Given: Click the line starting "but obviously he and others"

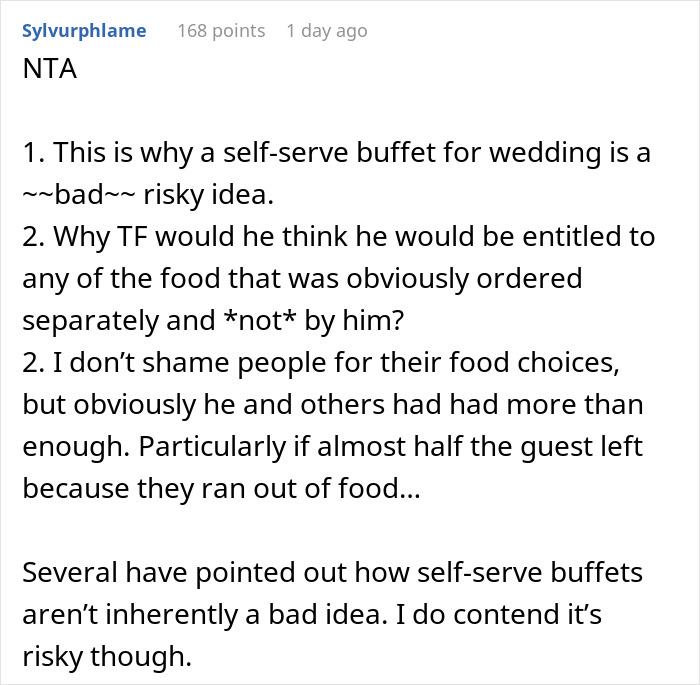Looking at the screenshot, I should (332, 405).
